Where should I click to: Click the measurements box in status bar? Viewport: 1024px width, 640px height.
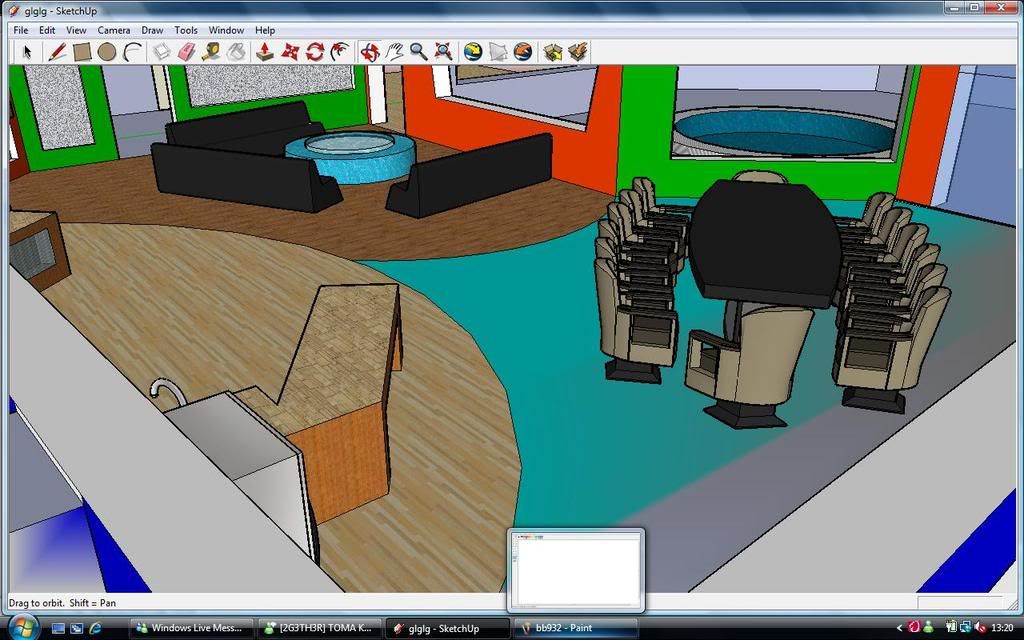958,602
